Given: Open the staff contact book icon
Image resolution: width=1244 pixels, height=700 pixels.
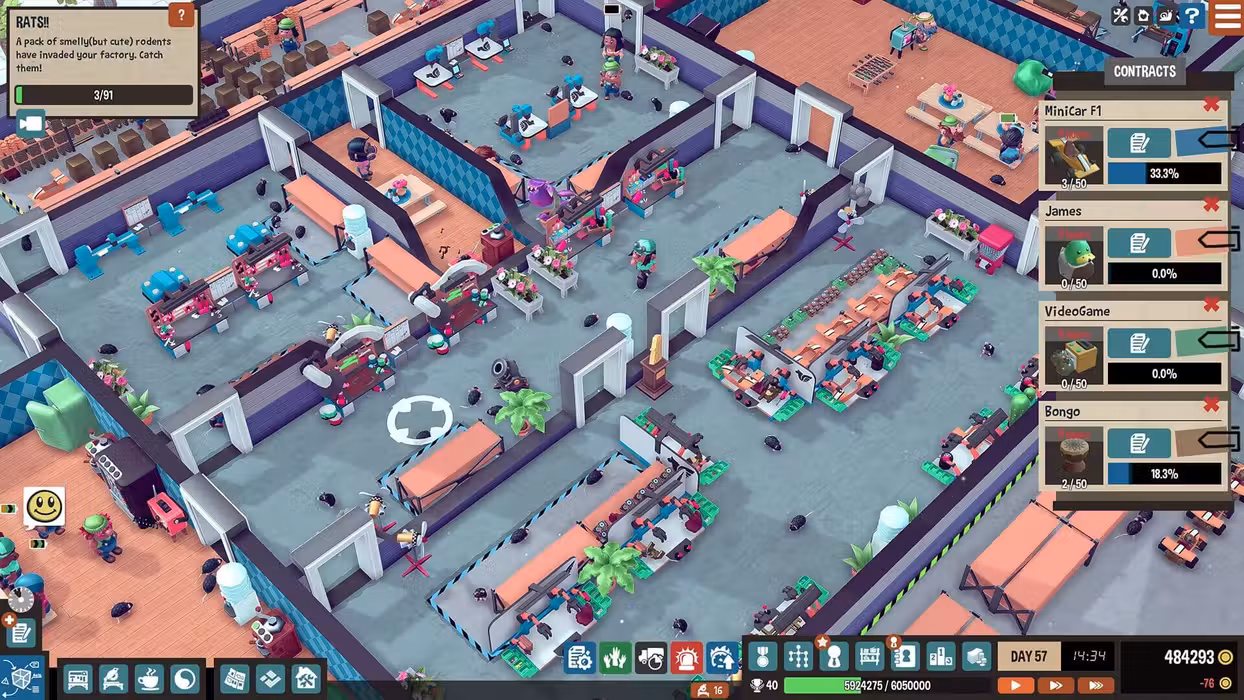Looking at the screenshot, I should (905, 656).
